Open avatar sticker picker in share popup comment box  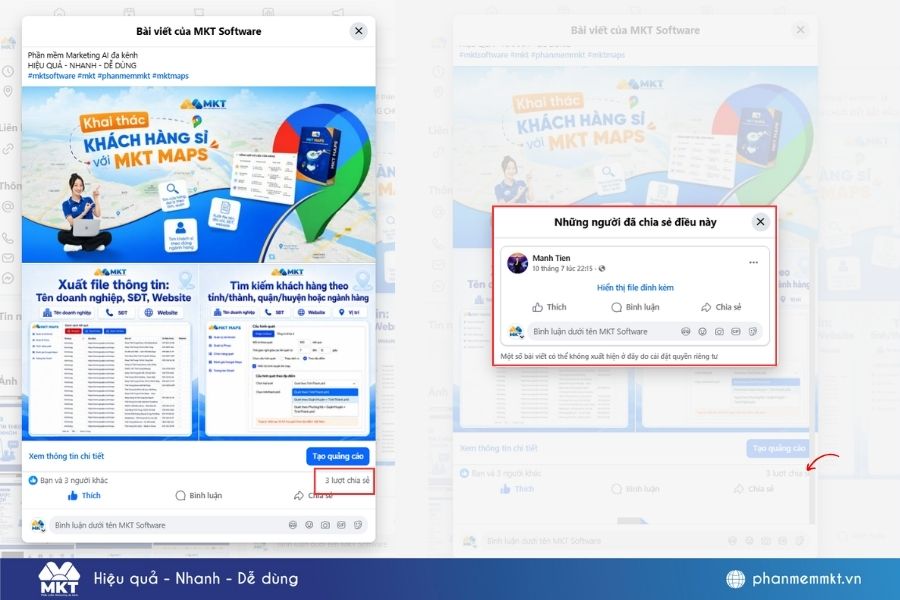point(685,331)
